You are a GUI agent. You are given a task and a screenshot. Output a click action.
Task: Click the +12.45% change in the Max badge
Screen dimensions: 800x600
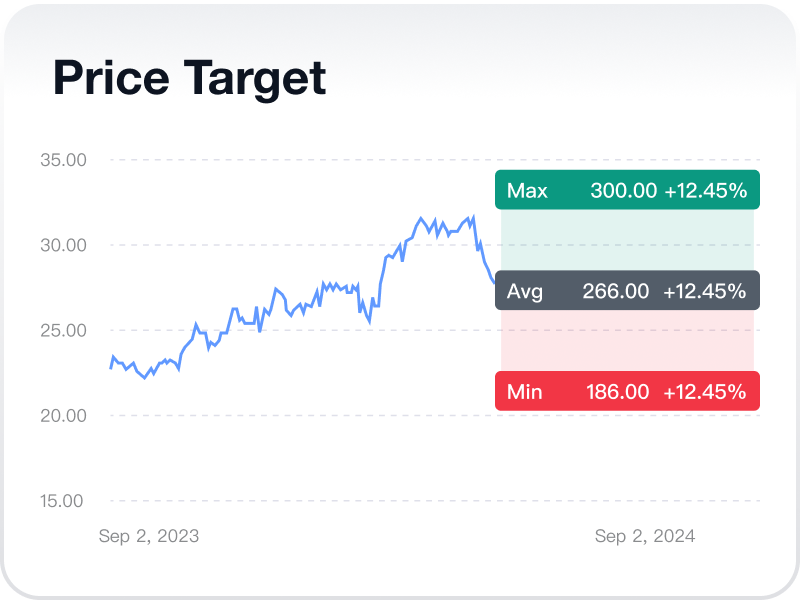[x=705, y=190]
